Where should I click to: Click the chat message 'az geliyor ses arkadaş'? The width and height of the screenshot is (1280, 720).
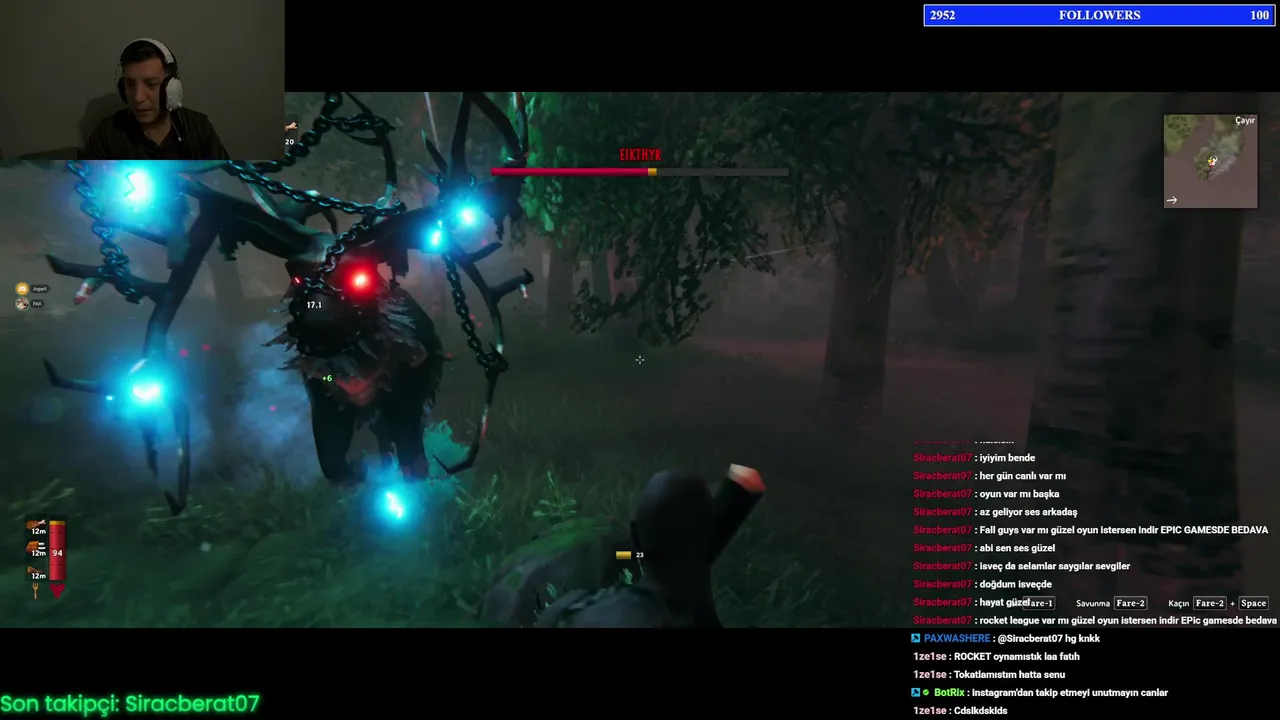pyautogui.click(x=1028, y=512)
